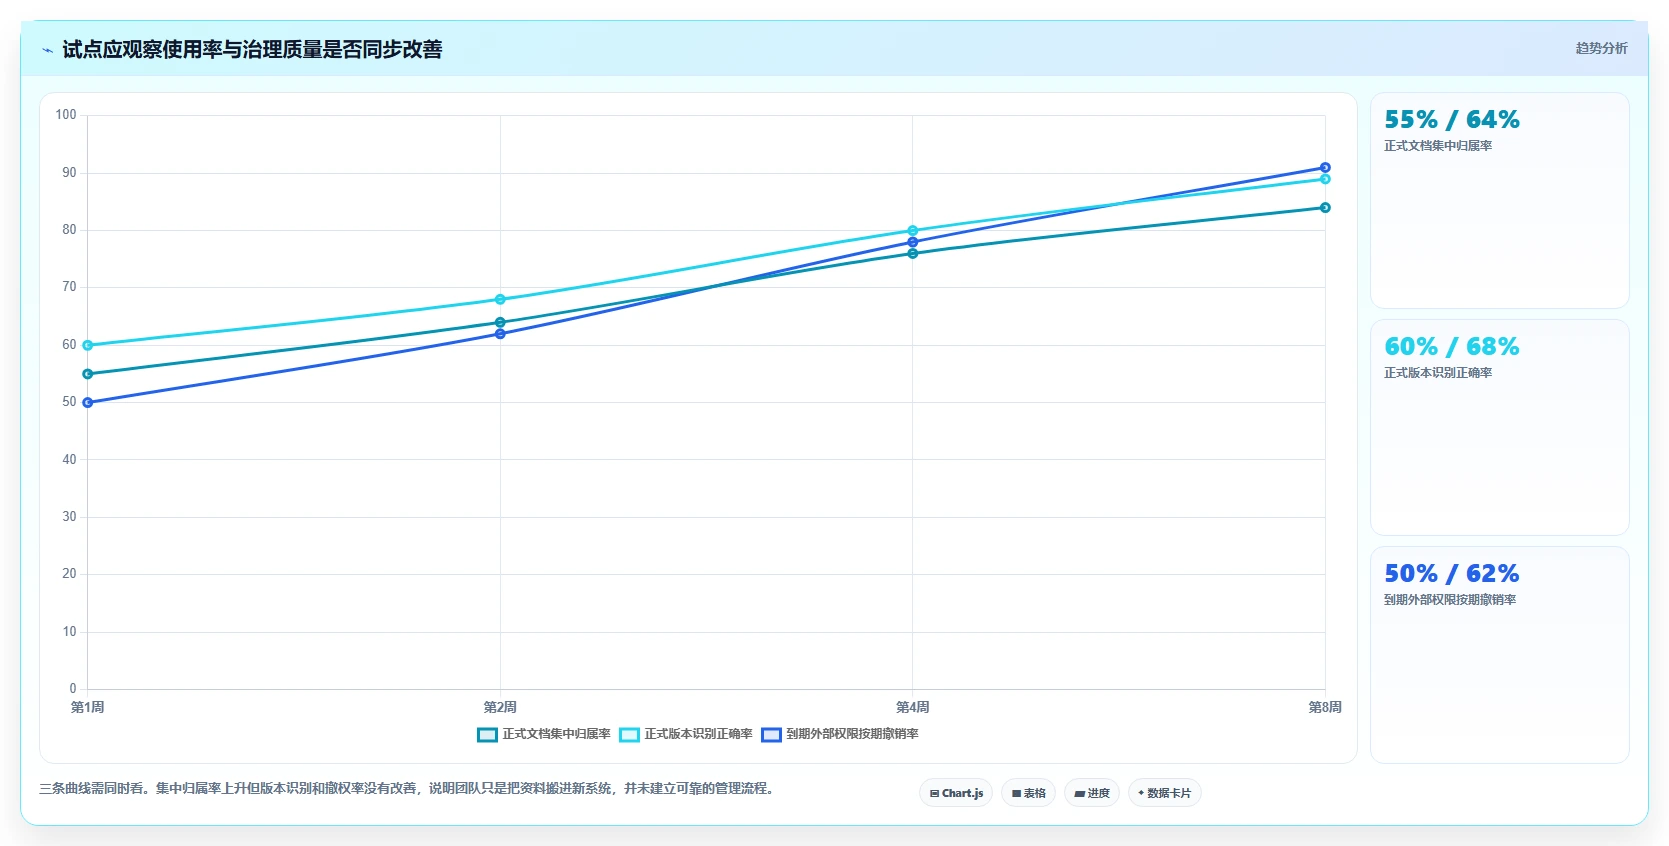1669x846 pixels.
Task: Click the 第8周 data point at 91
Action: pyautogui.click(x=1325, y=168)
